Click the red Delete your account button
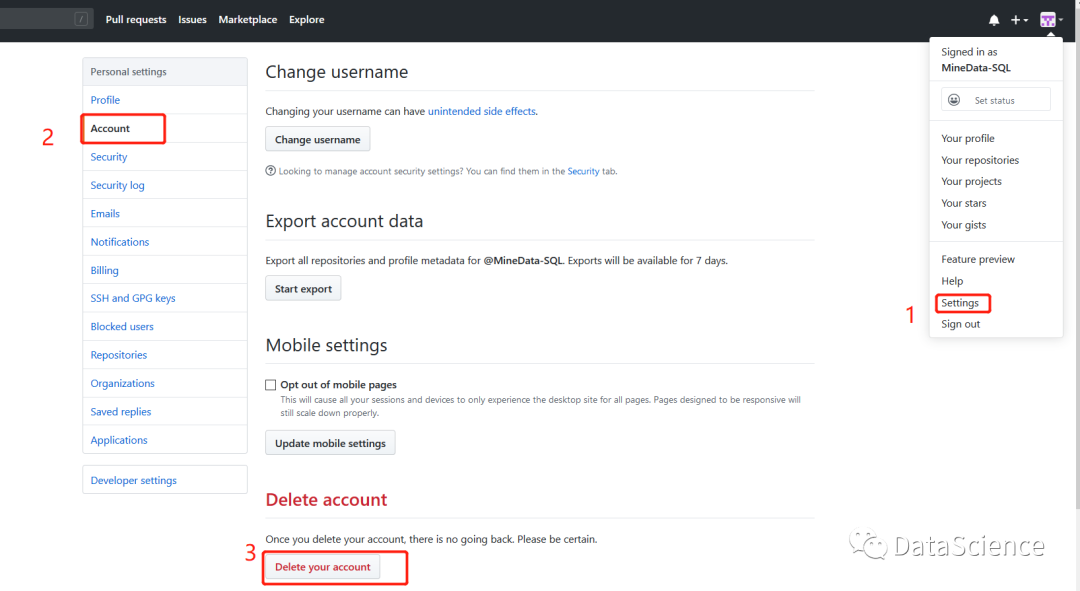Viewport: 1080px width, 591px height. coord(322,567)
